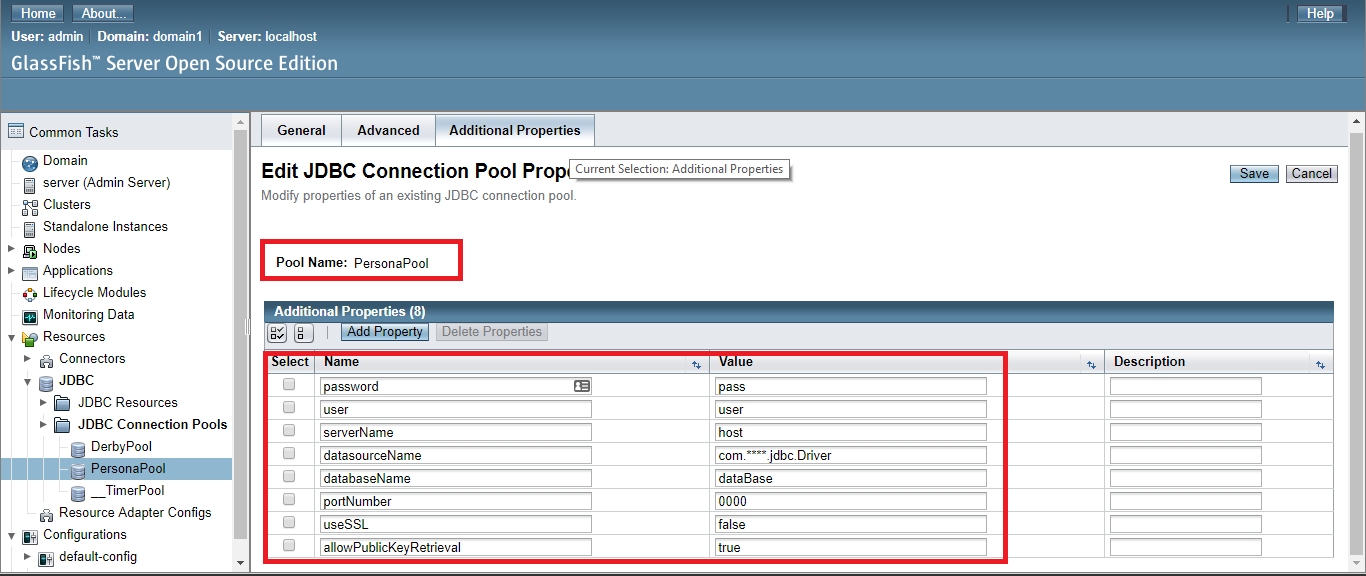Viewport: 1366px width, 576px height.
Task: Check the checkbox on the password row
Action: [x=289, y=385]
